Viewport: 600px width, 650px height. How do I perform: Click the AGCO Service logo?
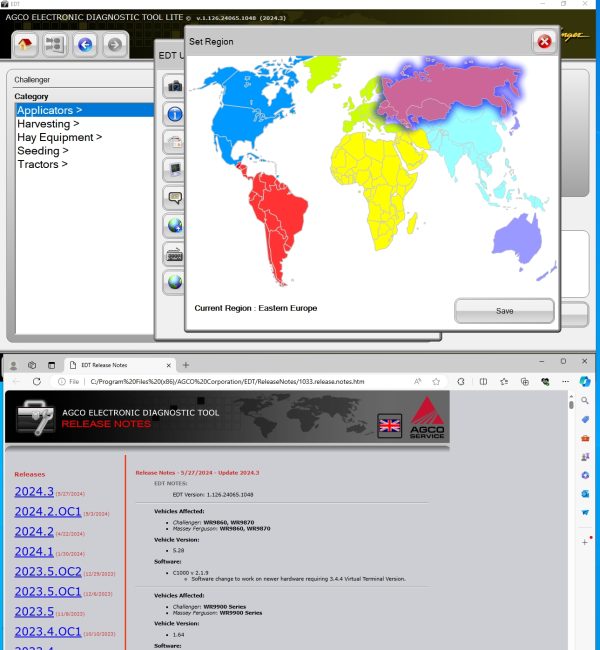(427, 418)
